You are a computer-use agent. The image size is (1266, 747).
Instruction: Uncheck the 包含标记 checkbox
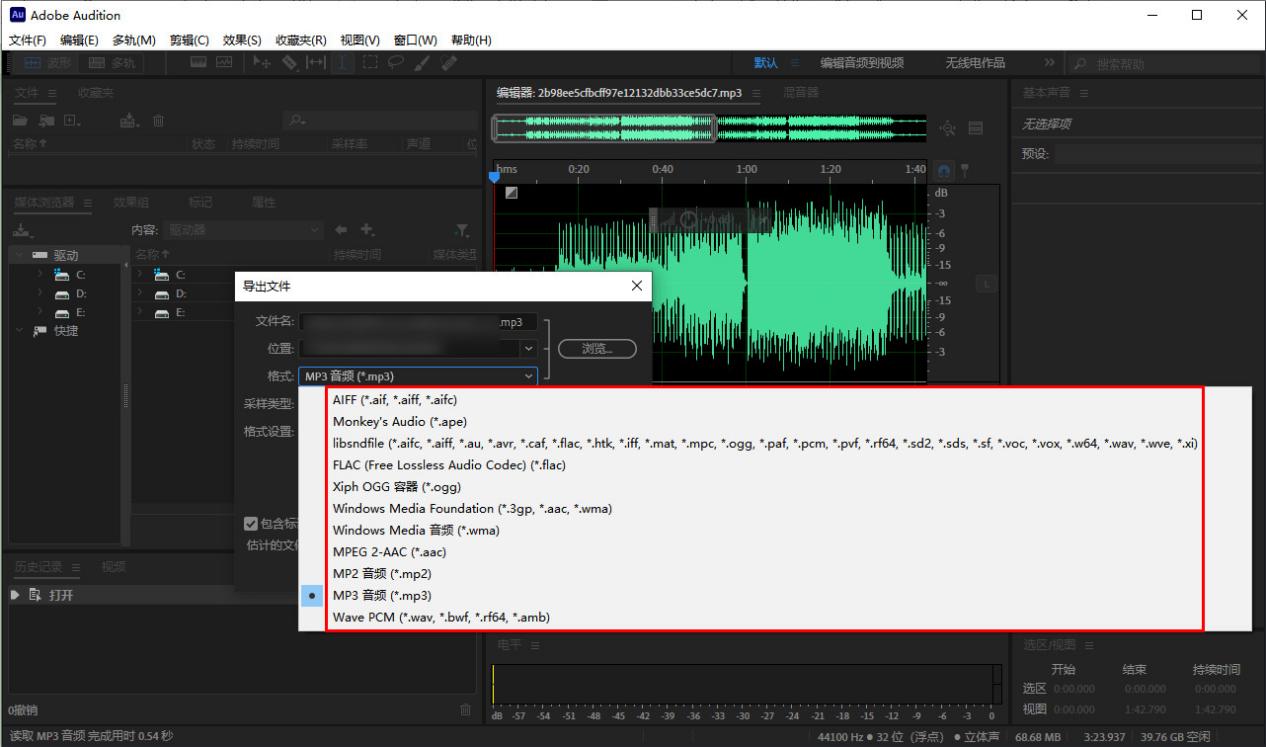pyautogui.click(x=250, y=522)
